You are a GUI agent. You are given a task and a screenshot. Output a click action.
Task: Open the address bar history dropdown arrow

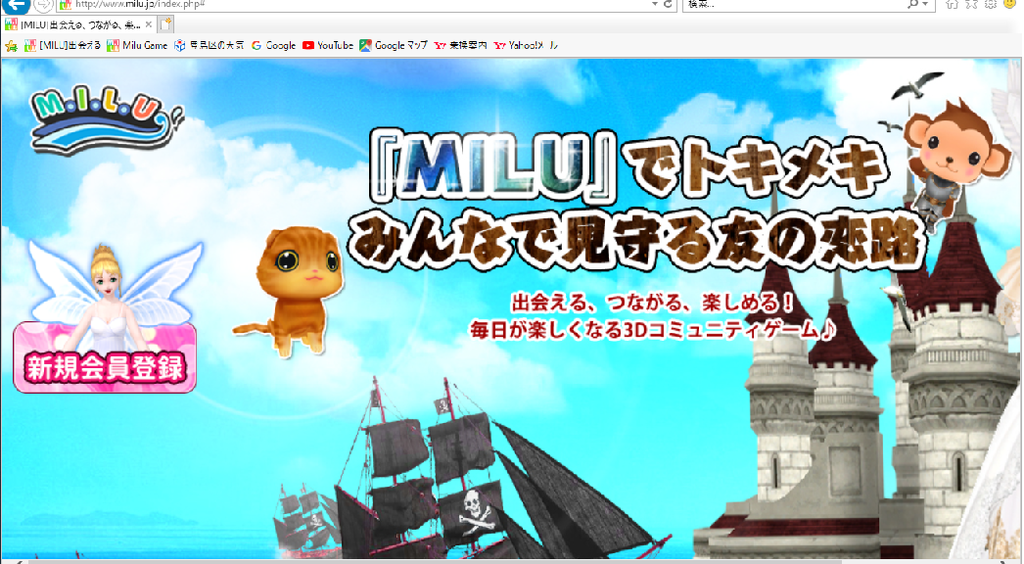654,4
